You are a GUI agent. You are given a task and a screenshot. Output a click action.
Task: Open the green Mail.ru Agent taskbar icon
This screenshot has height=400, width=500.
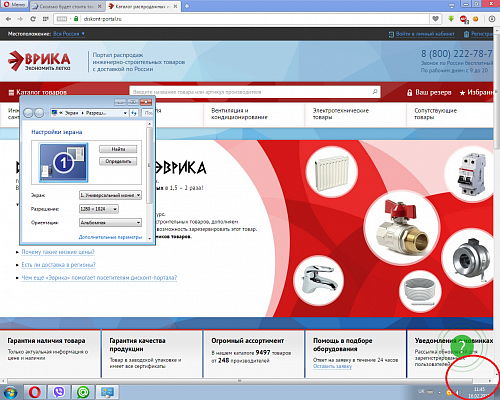click(x=83, y=392)
